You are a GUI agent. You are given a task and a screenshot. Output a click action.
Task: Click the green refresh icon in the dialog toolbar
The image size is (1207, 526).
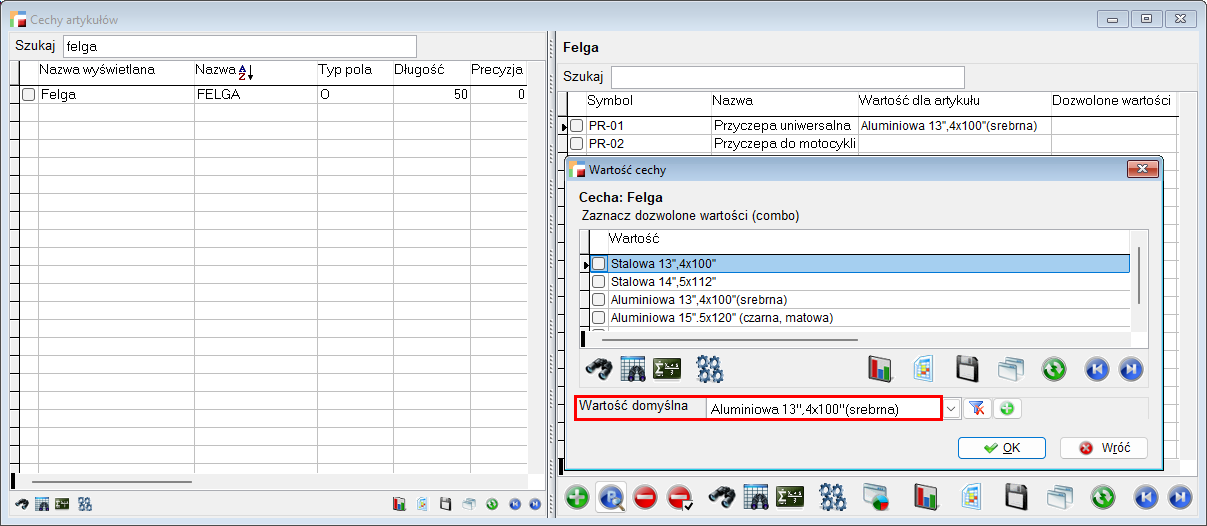(1054, 369)
